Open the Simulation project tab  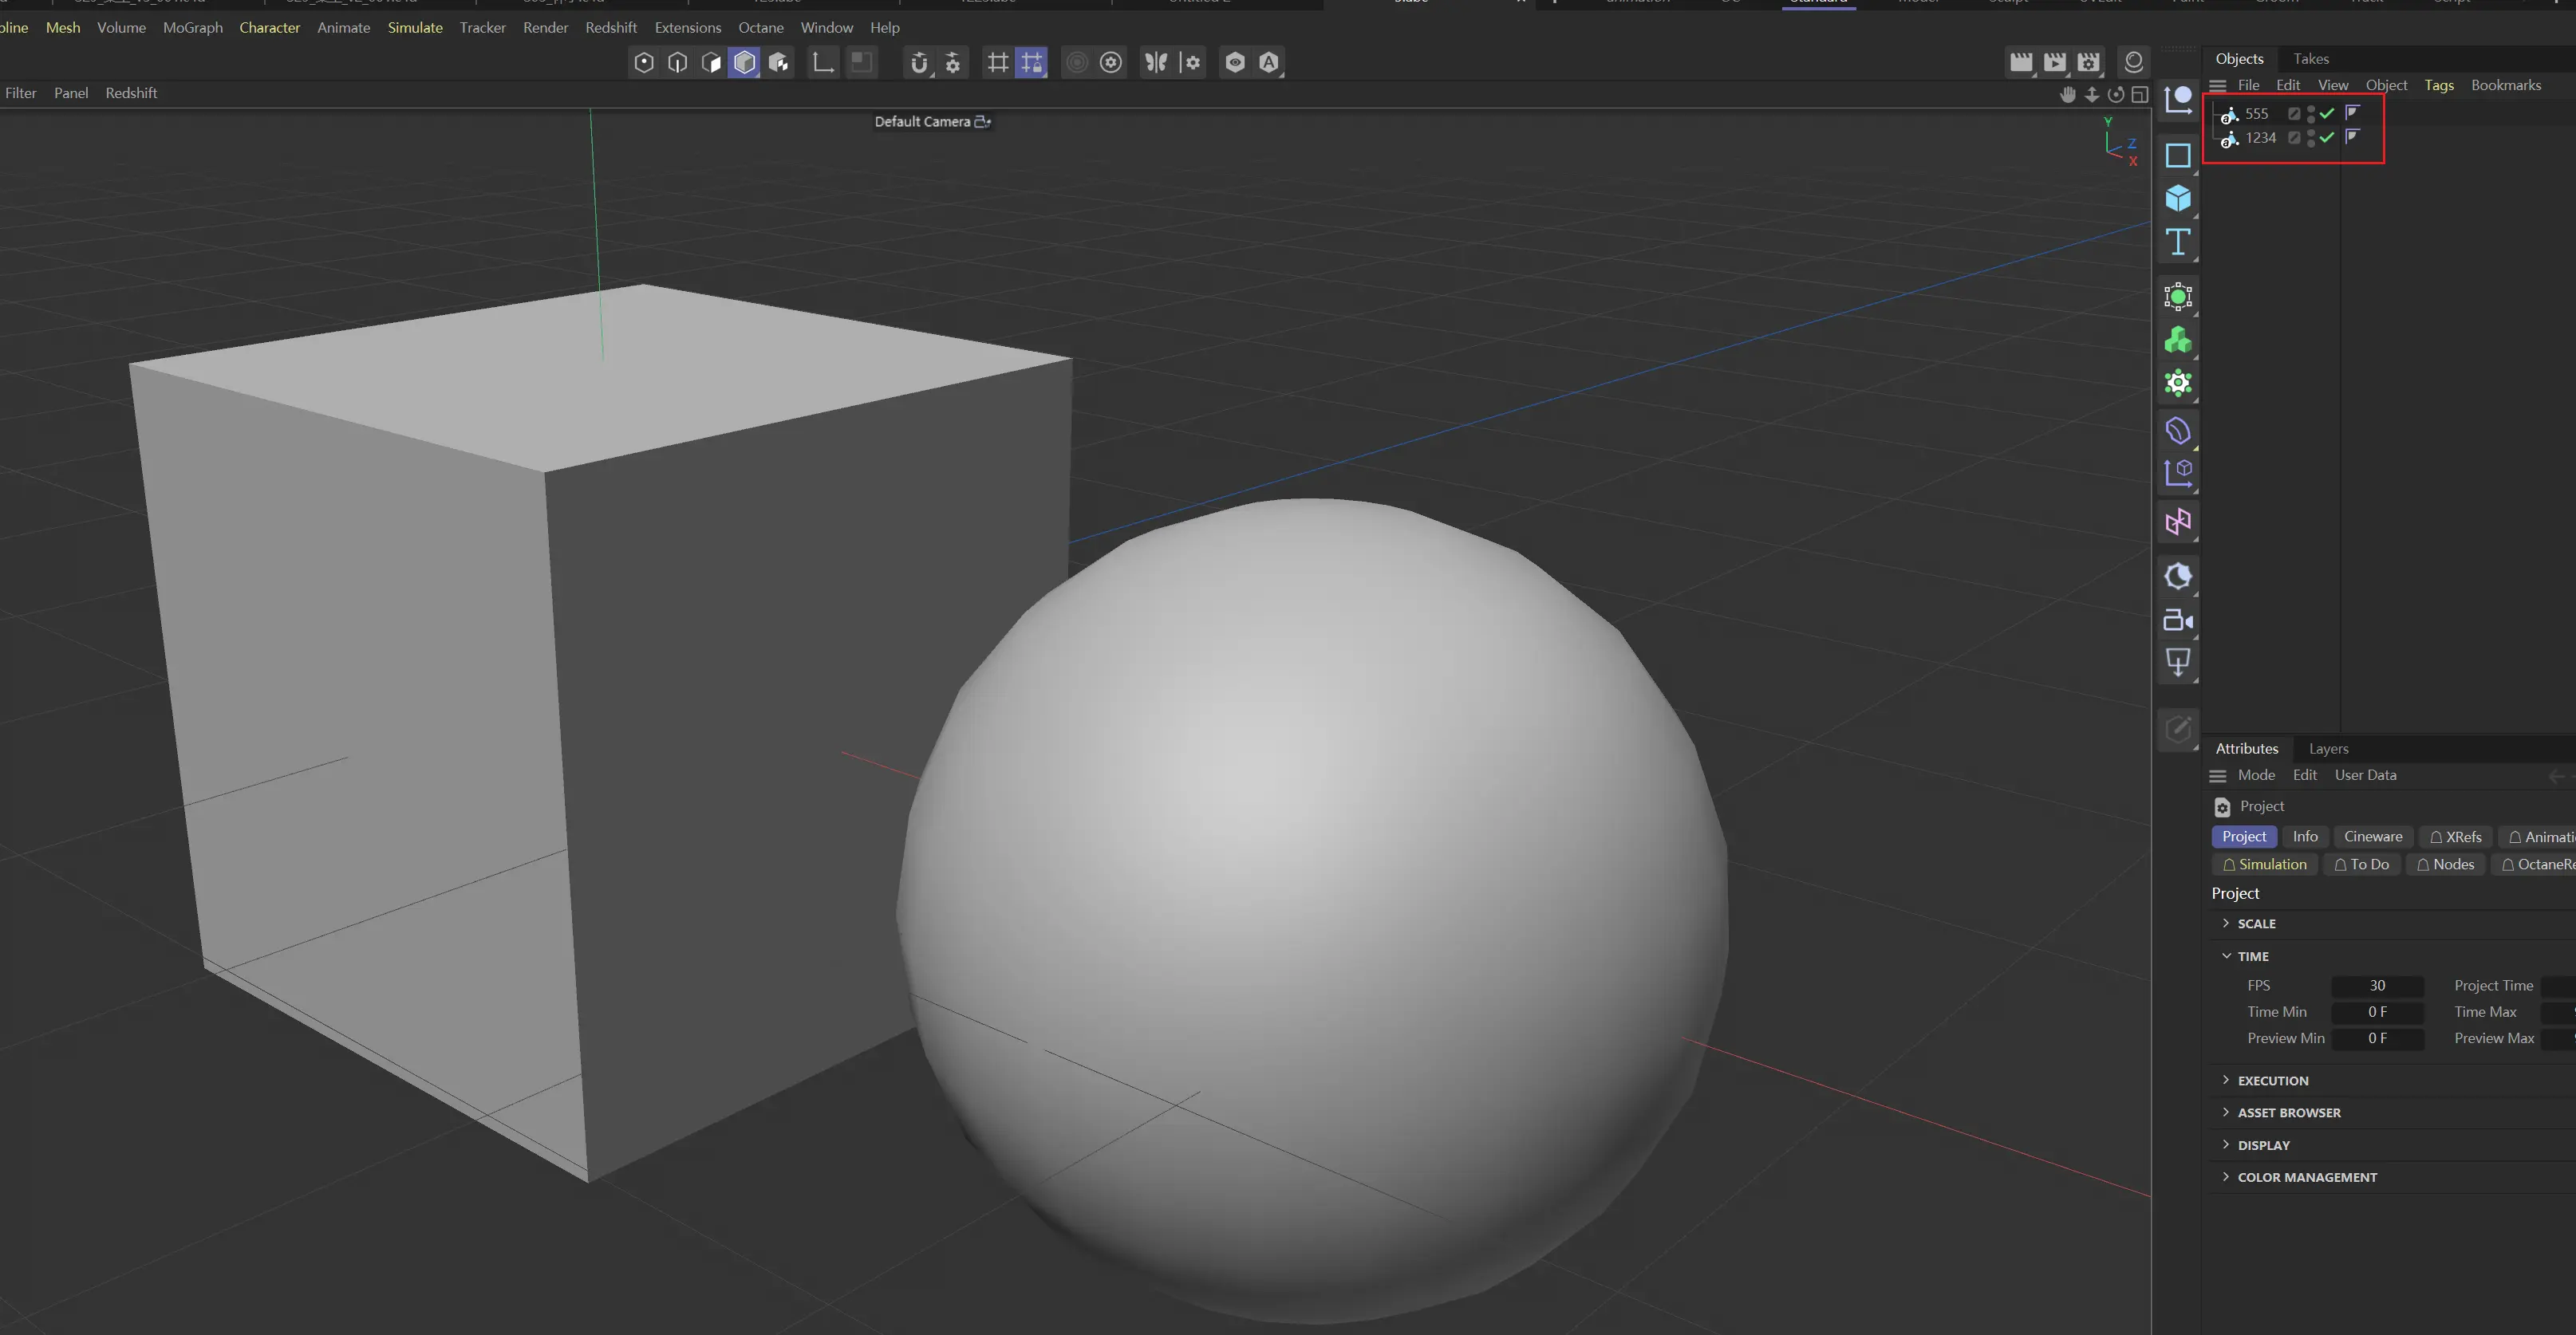pyautogui.click(x=2264, y=865)
